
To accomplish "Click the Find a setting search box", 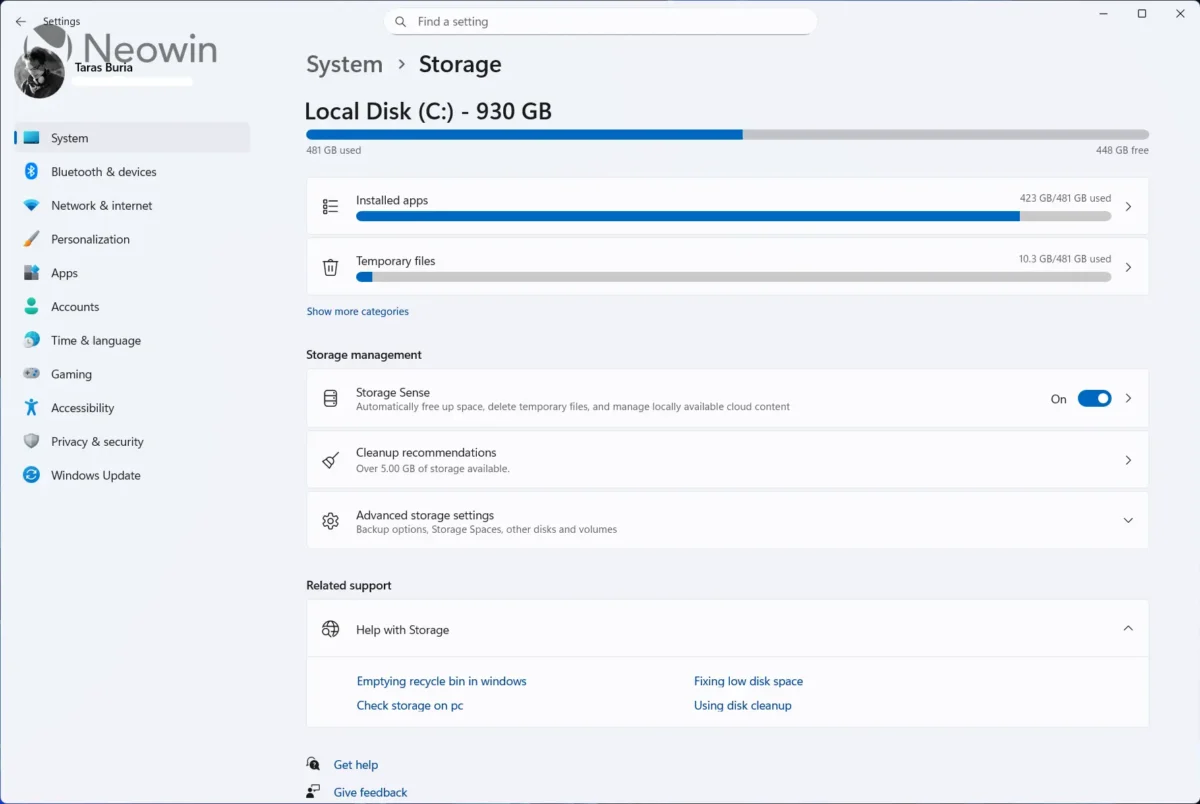I will tap(600, 21).
